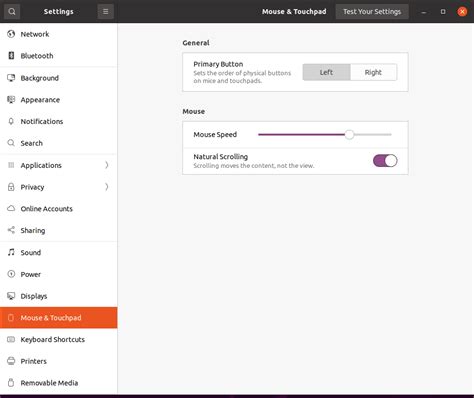Switch to the Background panel
The image size is (474, 398).
coord(59,78)
